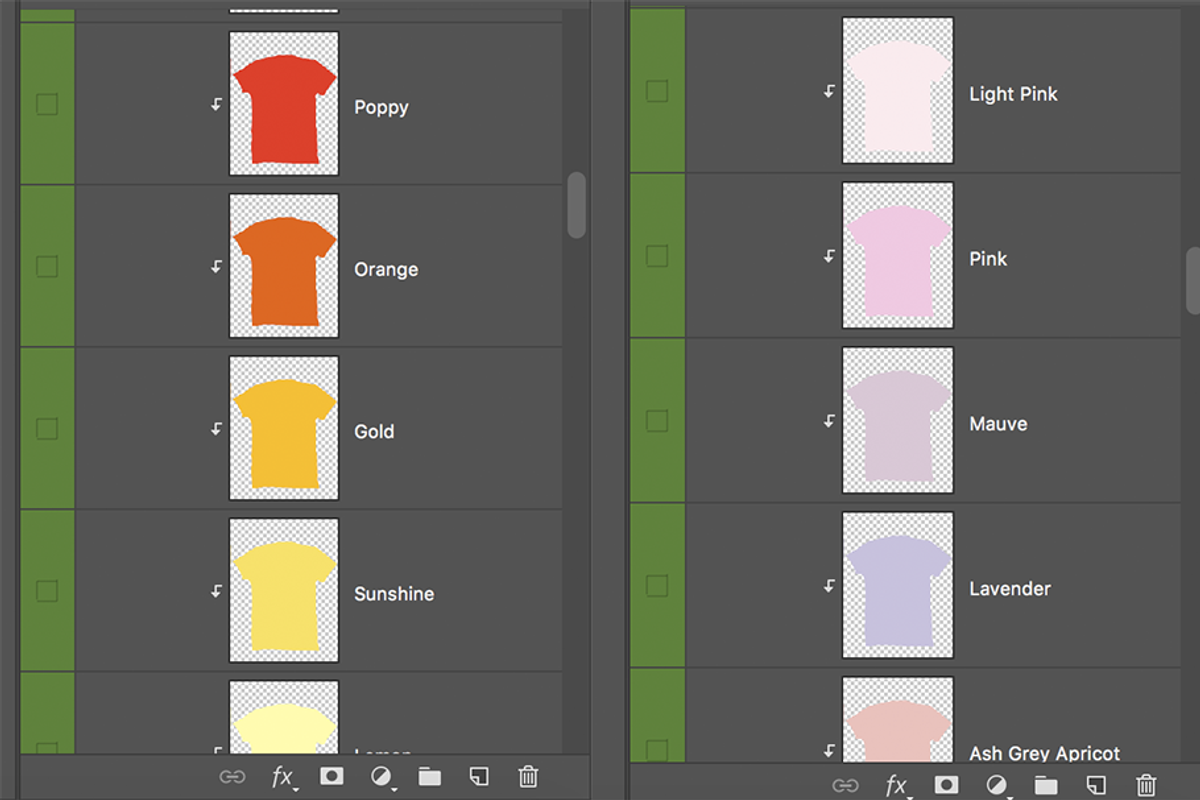Toggle visibility of the Lavender layer
This screenshot has height=800, width=1200.
point(657,586)
